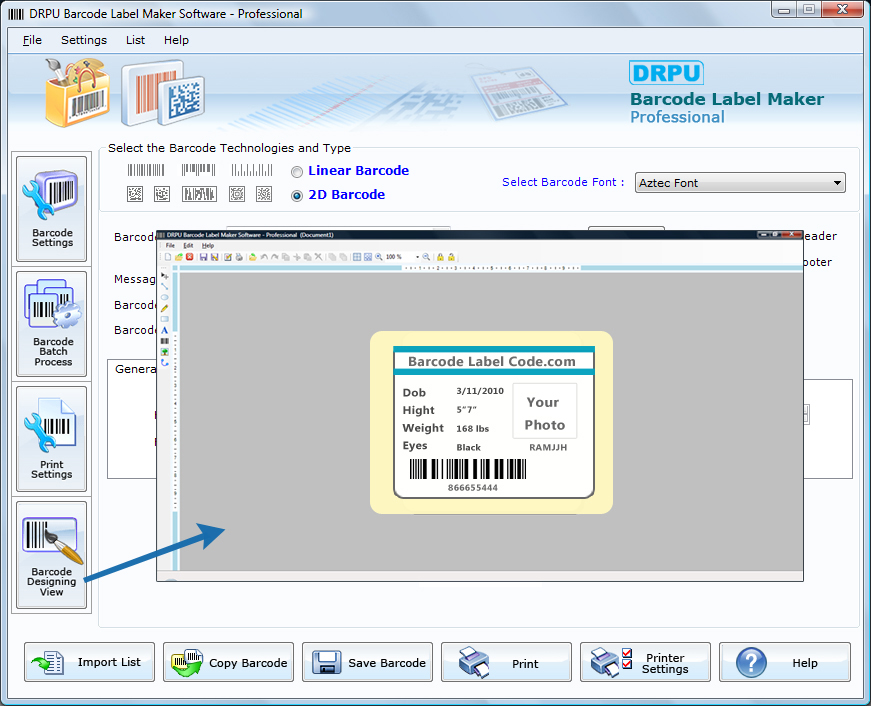Click the Printer Settings button

(645, 662)
